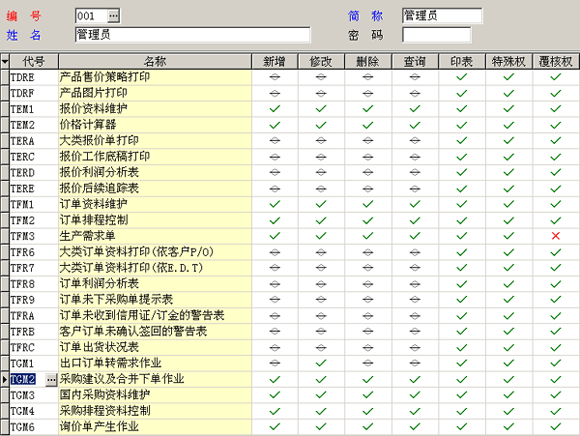Screen dimensions: 580x436
Task: Toggle 修改 permission for TEM2 价格计算器
Action: coord(321,125)
